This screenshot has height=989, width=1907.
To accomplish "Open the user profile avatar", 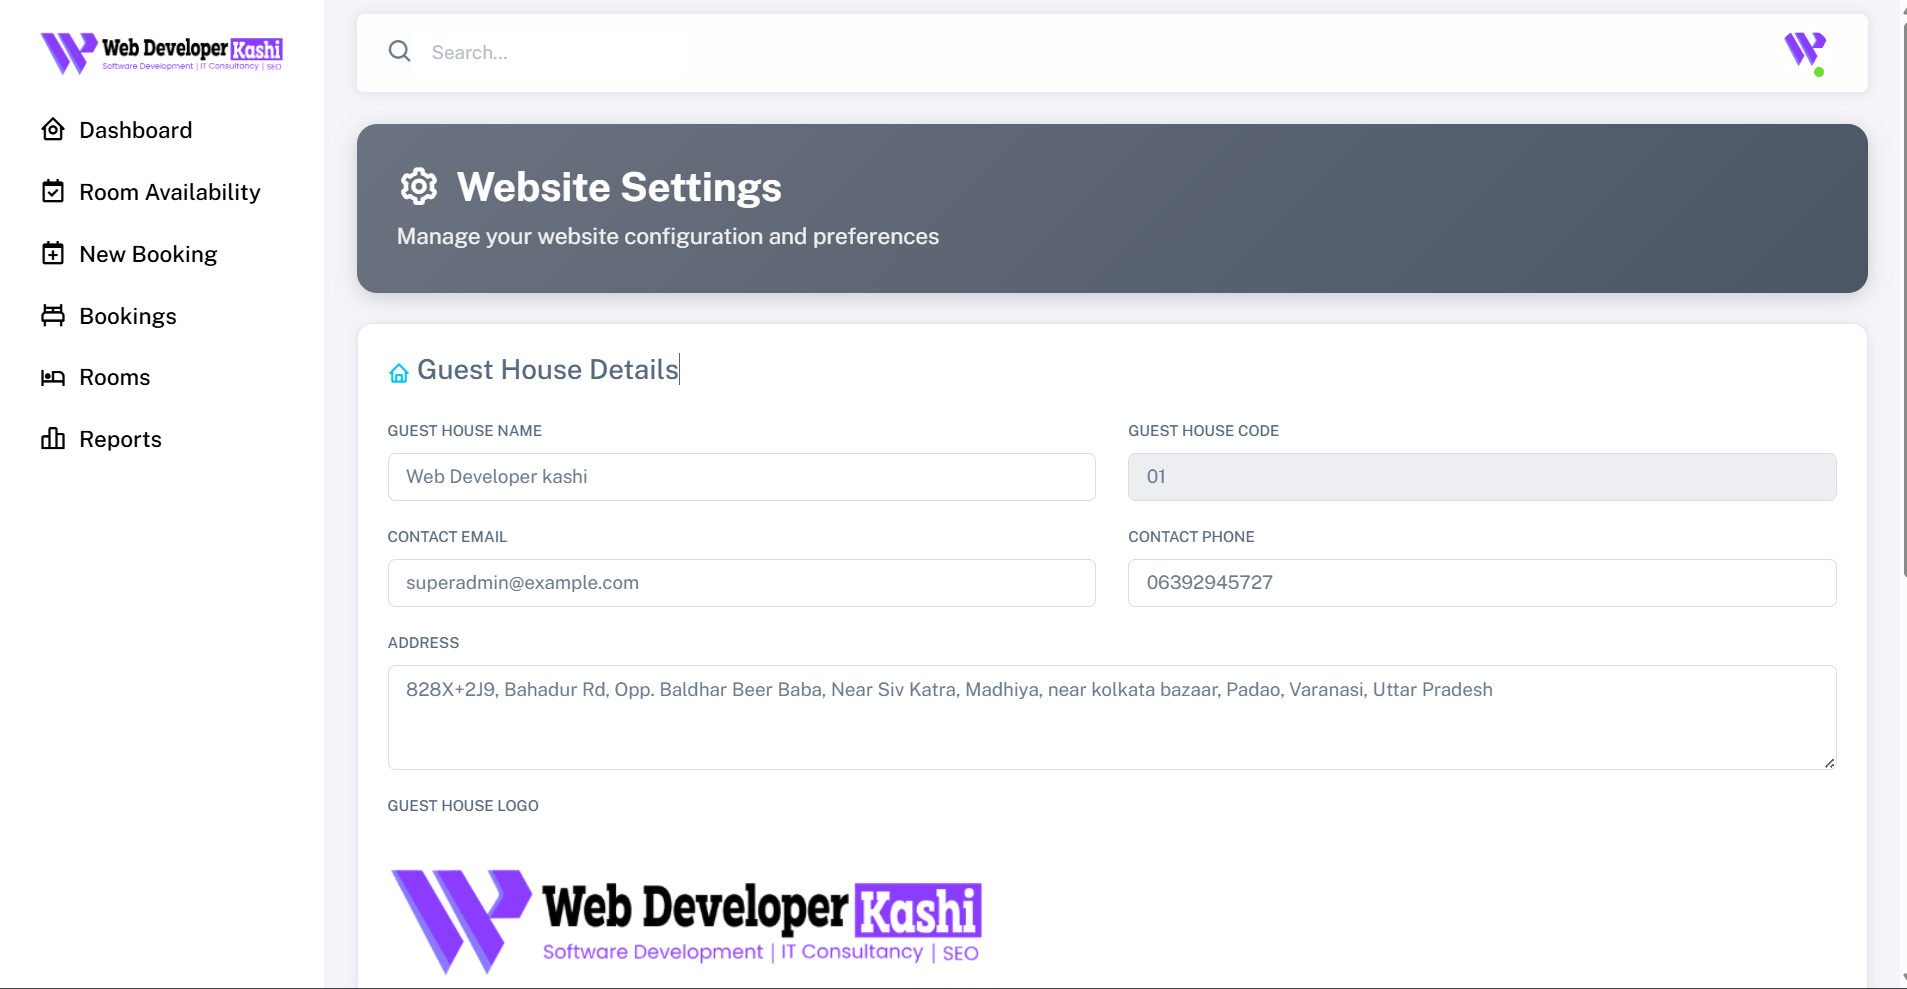I will 1805,52.
